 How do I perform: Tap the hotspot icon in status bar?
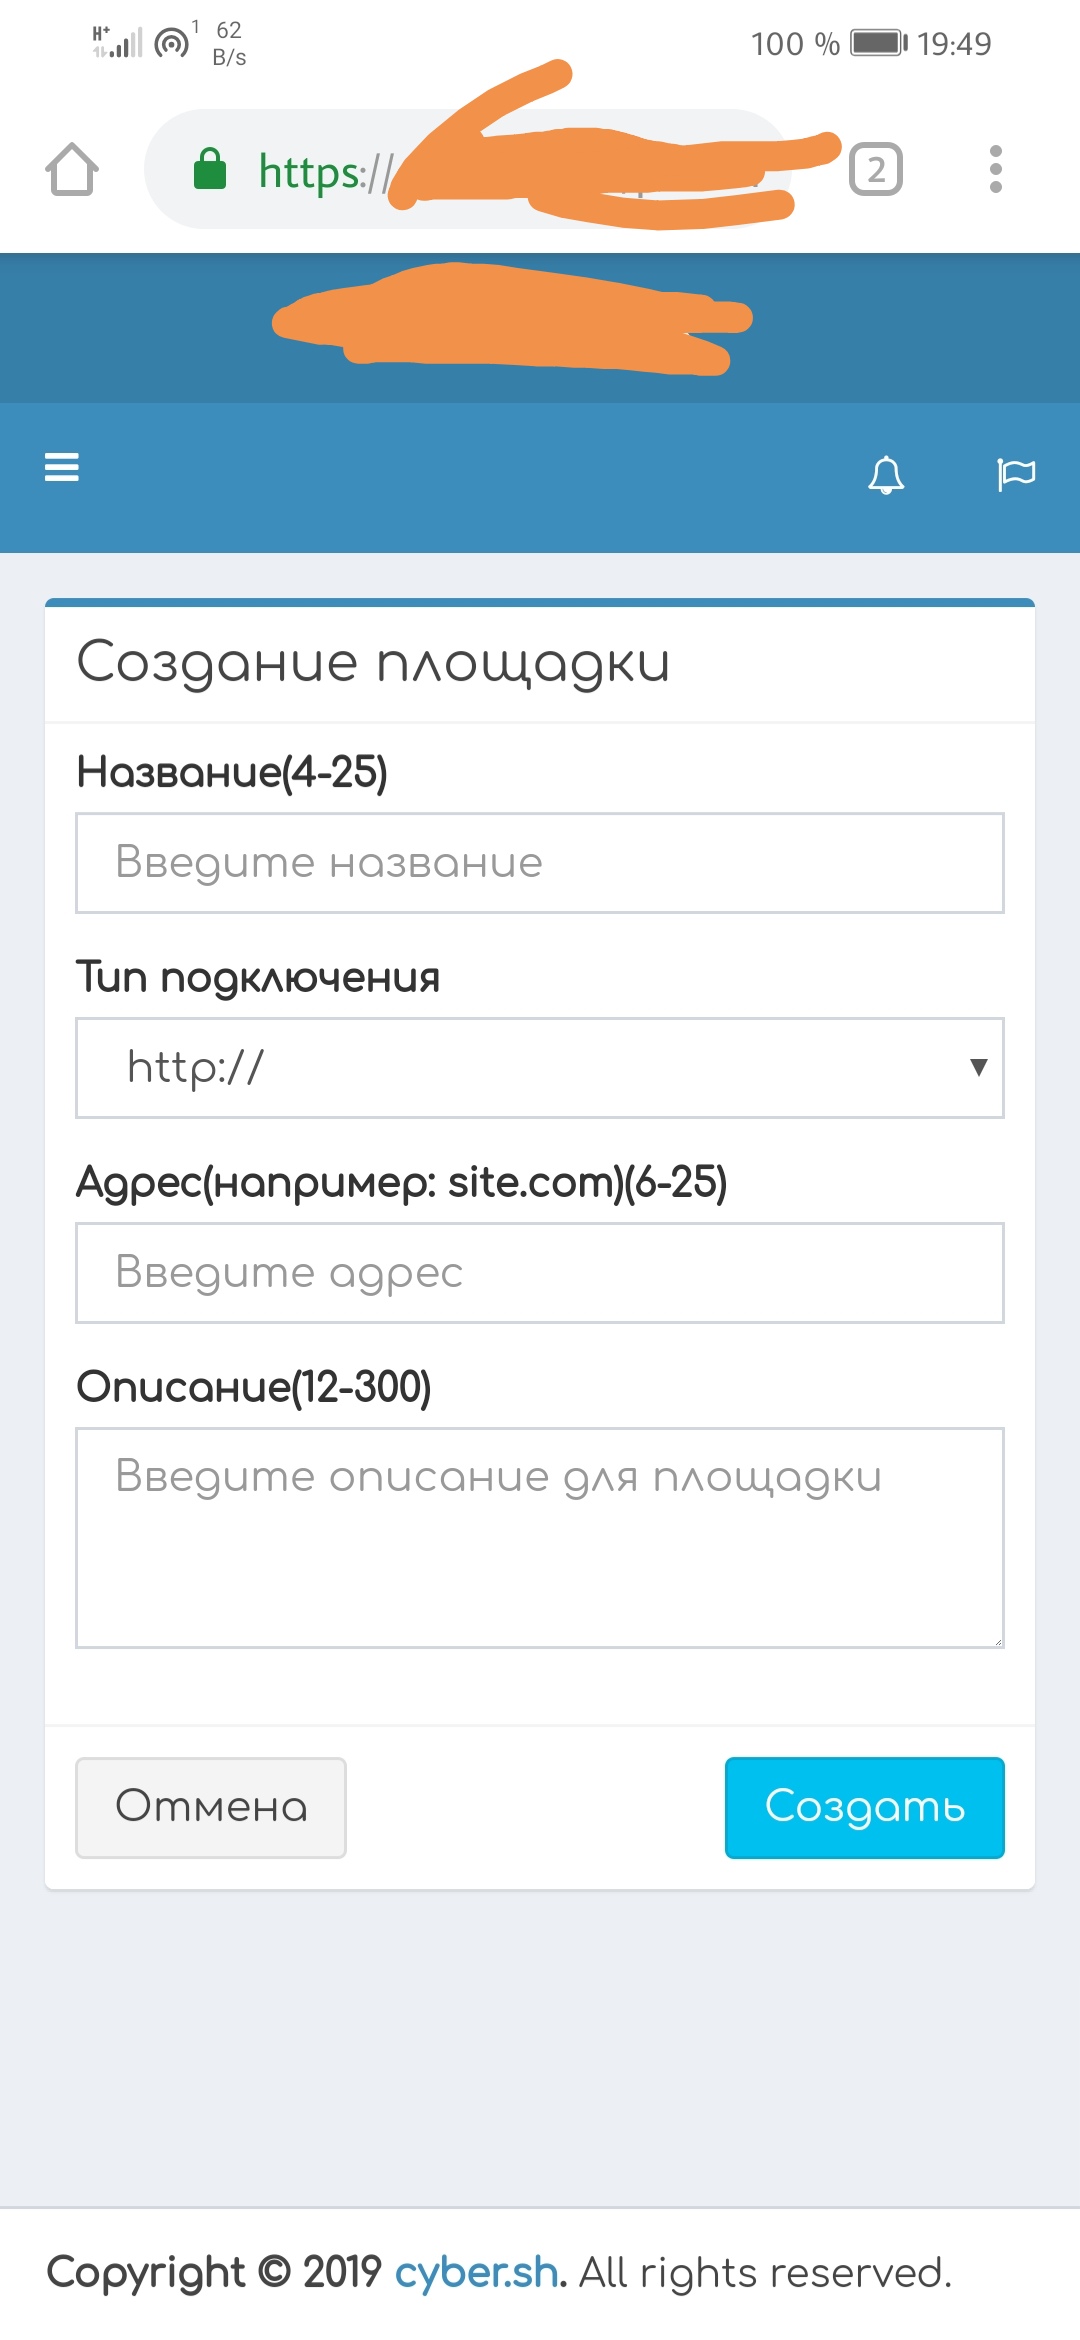[173, 43]
